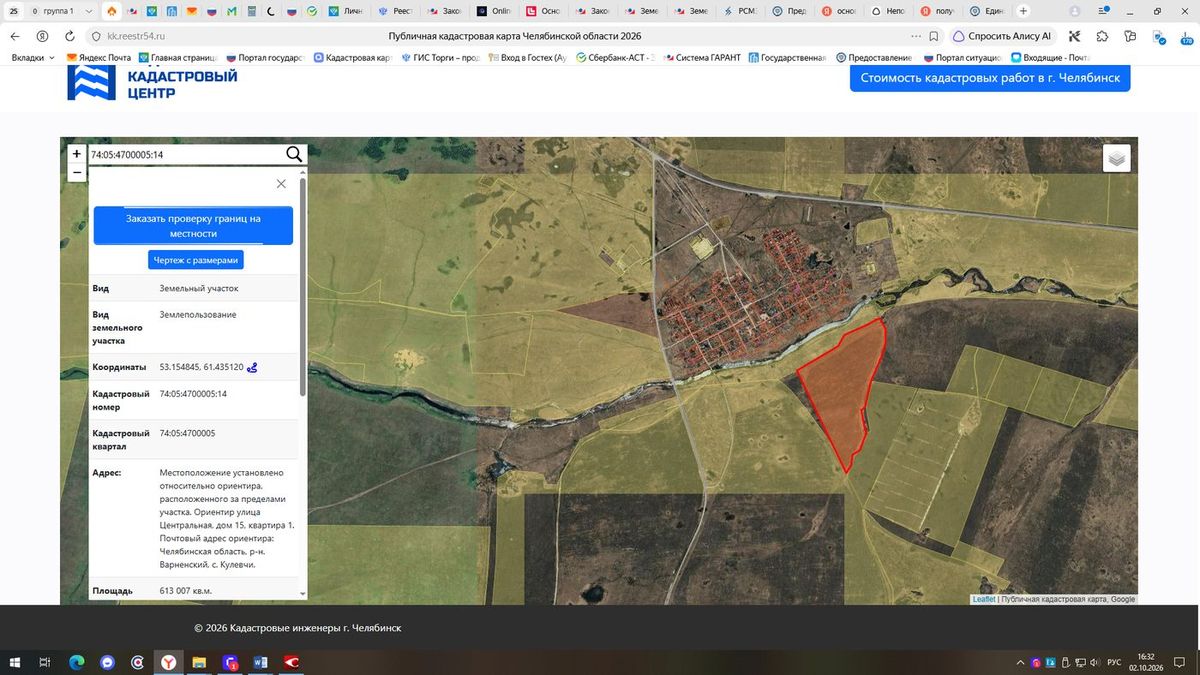Viewport: 1200px width, 675px height.
Task: Zoom out the cadastral map
Action: [77, 172]
